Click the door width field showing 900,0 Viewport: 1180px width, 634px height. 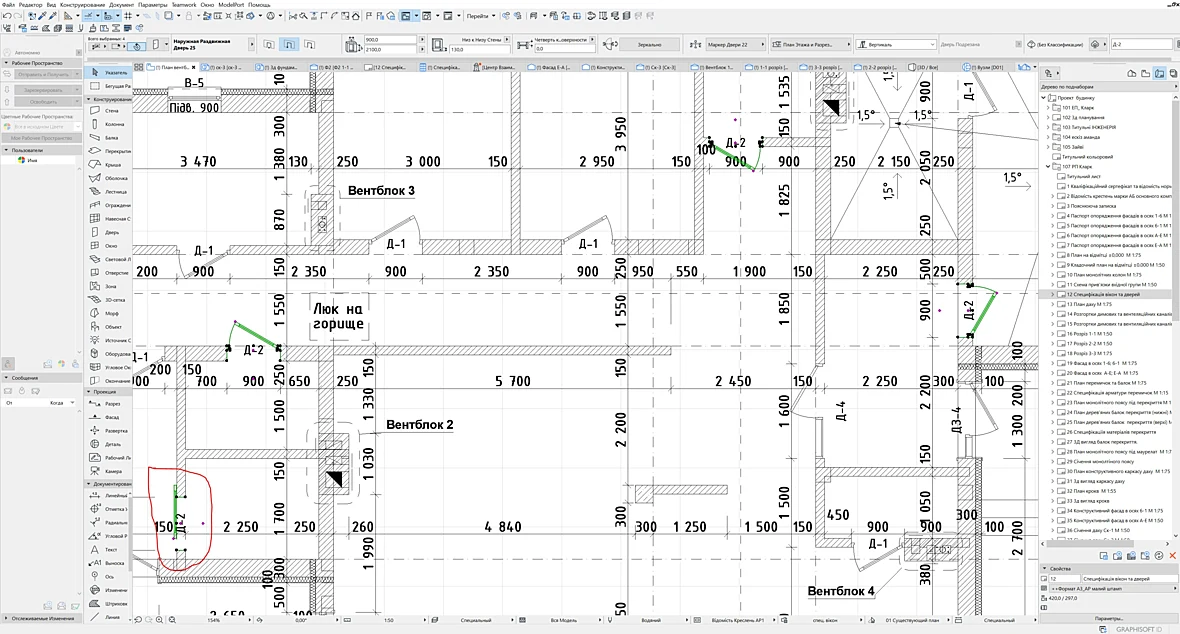(x=390, y=39)
